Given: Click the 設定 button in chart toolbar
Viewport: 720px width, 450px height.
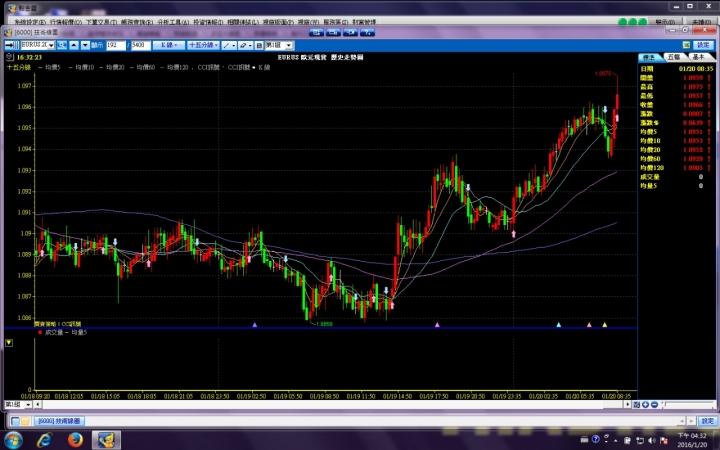Looking at the screenshot, I should click(x=703, y=45).
